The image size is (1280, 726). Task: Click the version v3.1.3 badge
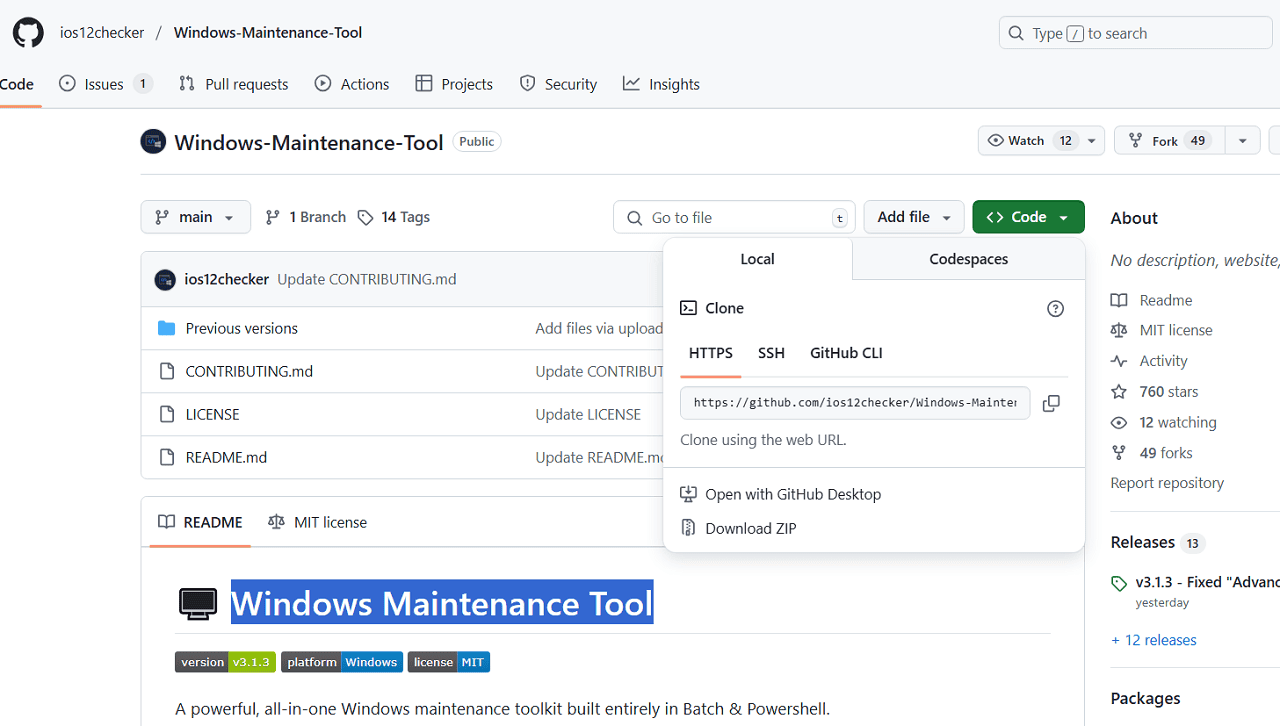pos(225,662)
